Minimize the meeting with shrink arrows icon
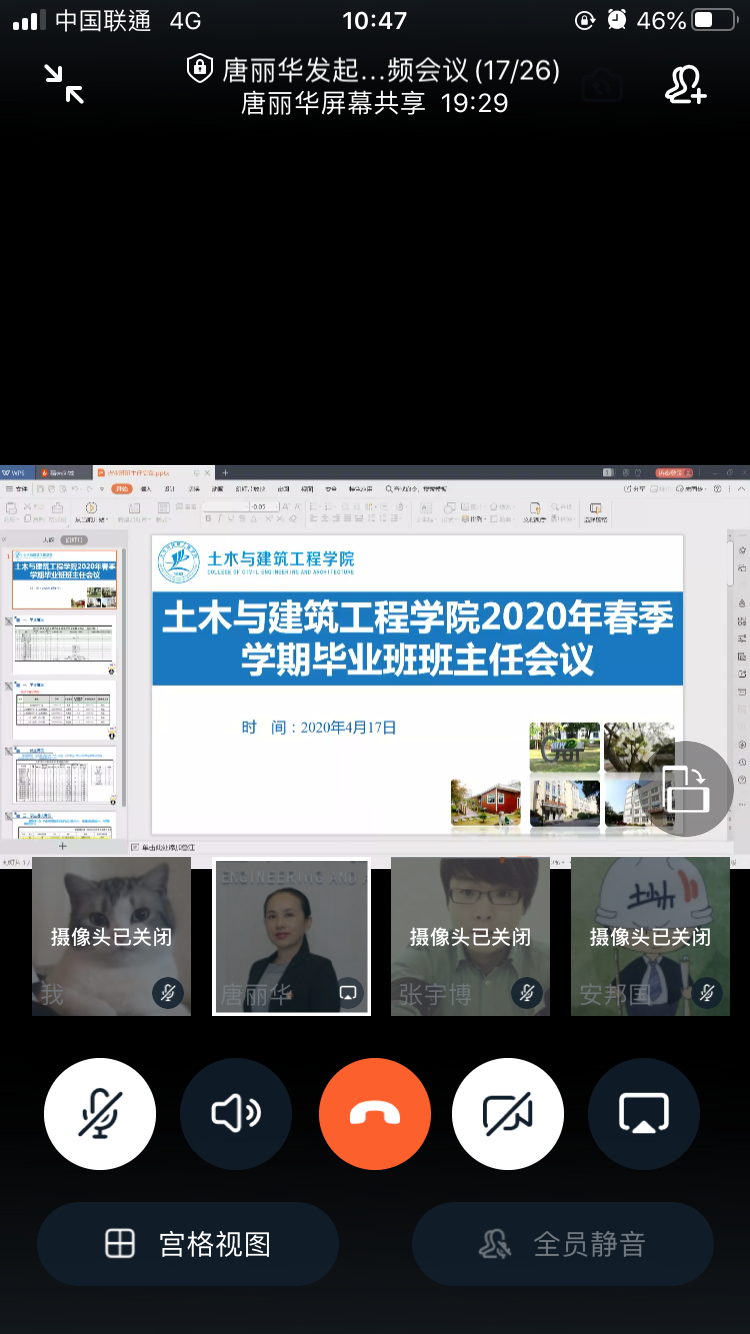750x1334 pixels. [x=65, y=84]
